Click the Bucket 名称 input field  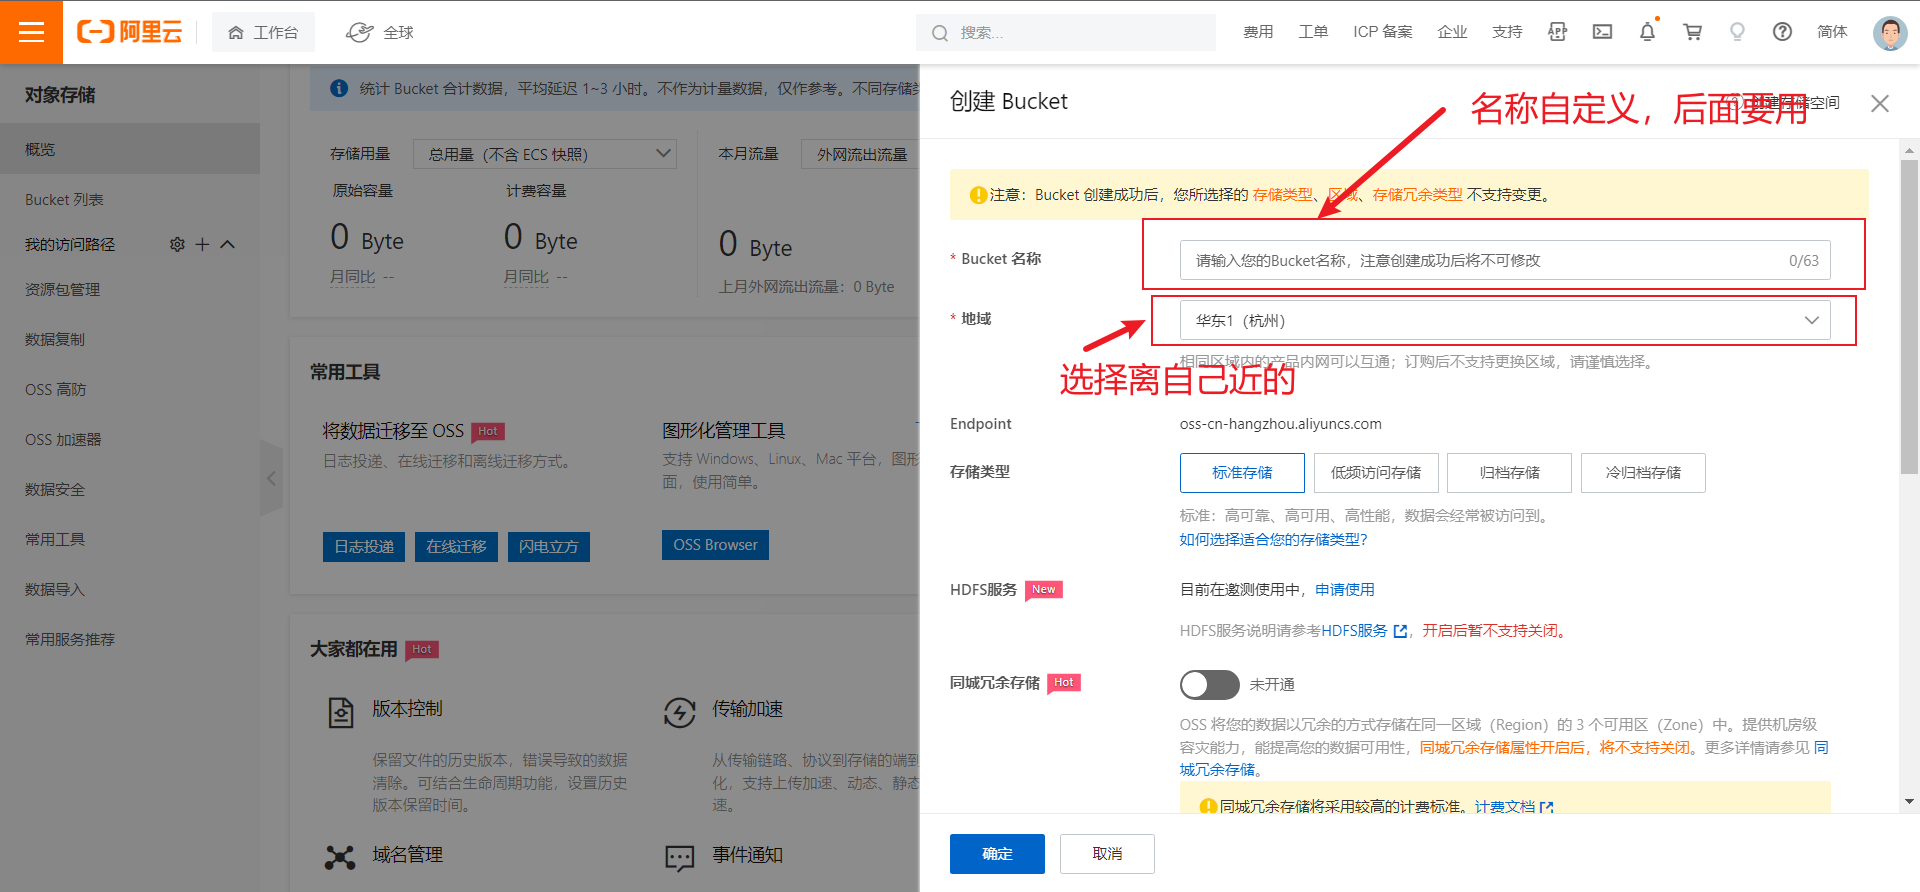pos(1505,260)
